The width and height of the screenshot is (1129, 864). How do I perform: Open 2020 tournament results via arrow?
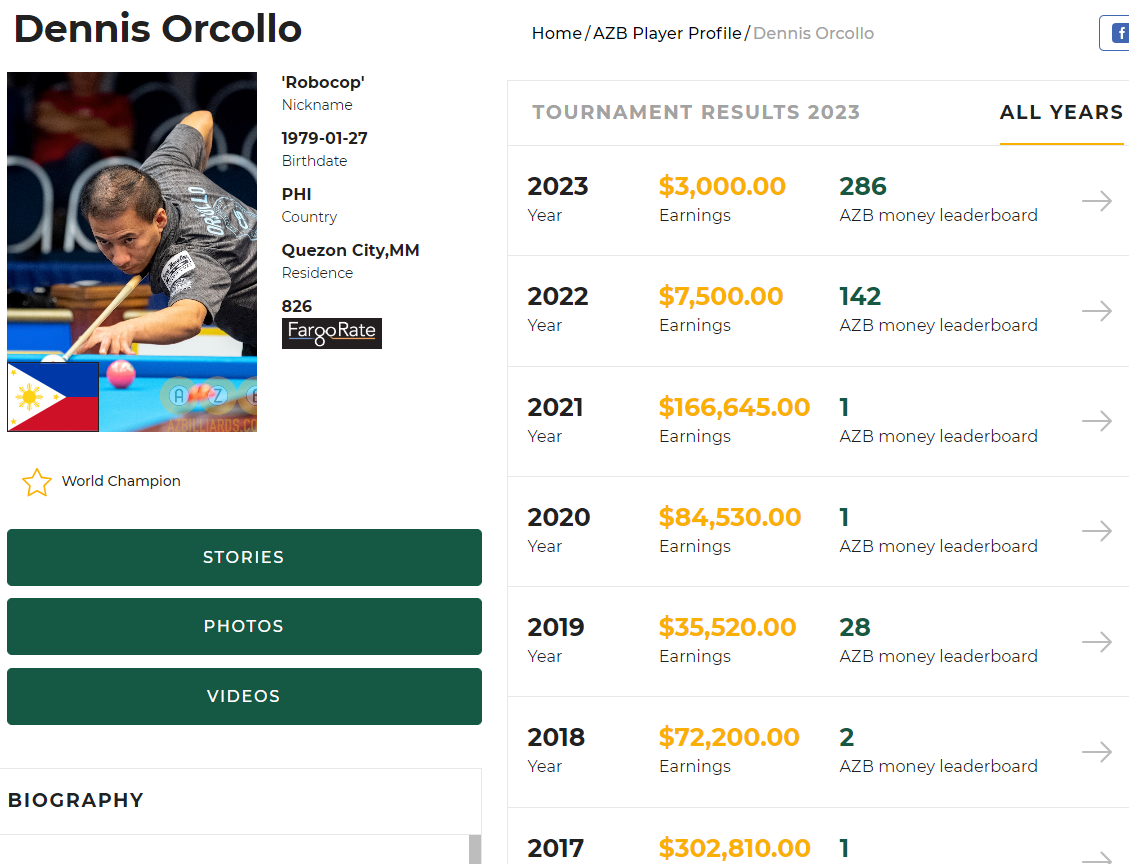1096,531
